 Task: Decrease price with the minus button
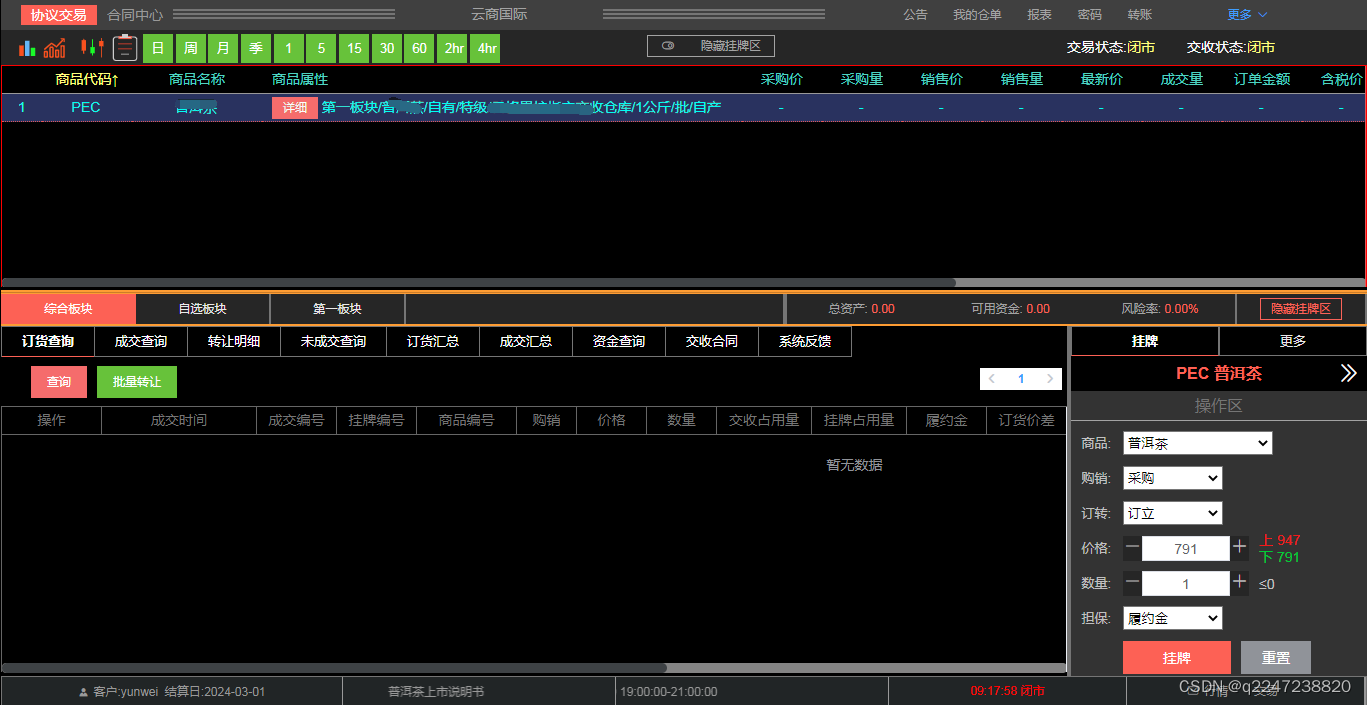pyautogui.click(x=1132, y=547)
